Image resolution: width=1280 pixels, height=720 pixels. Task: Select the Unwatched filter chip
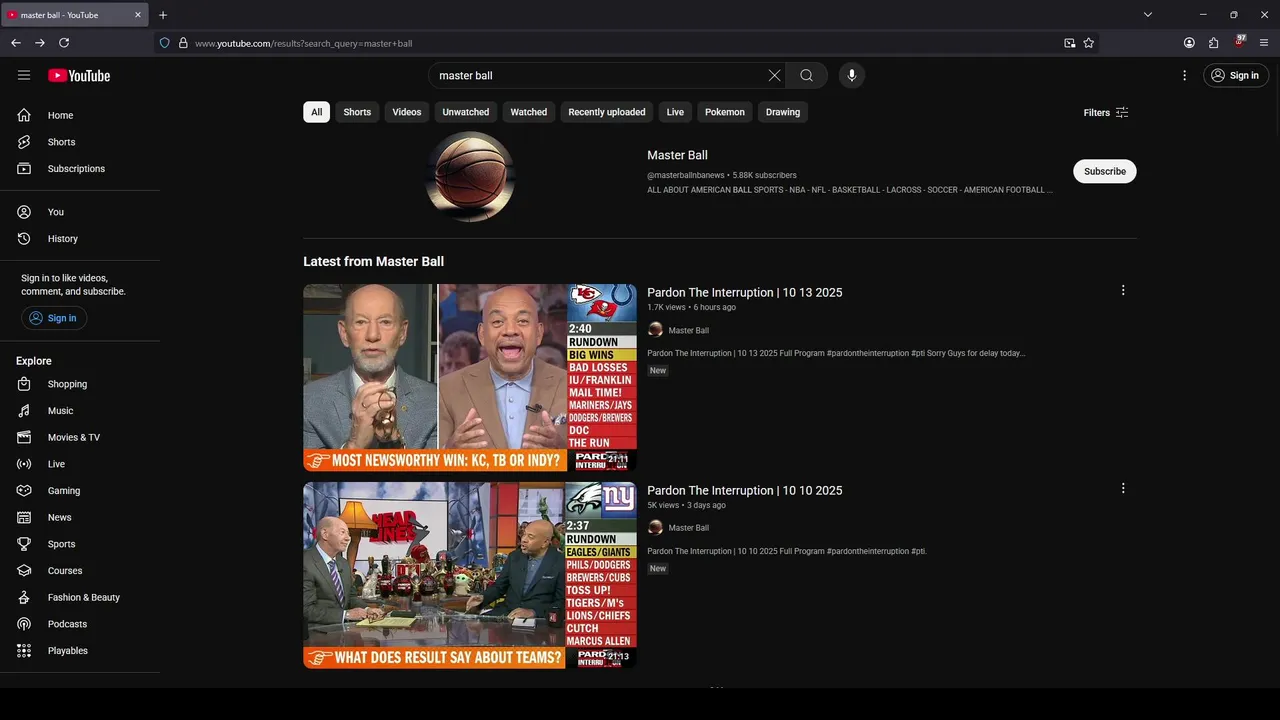point(466,112)
